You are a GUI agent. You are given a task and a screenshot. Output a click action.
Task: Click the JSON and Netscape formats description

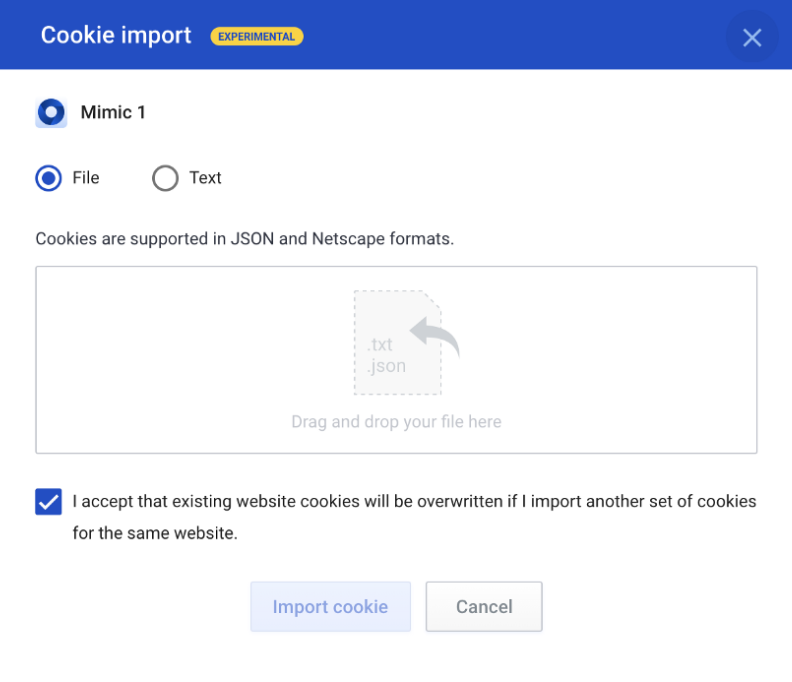coord(245,238)
